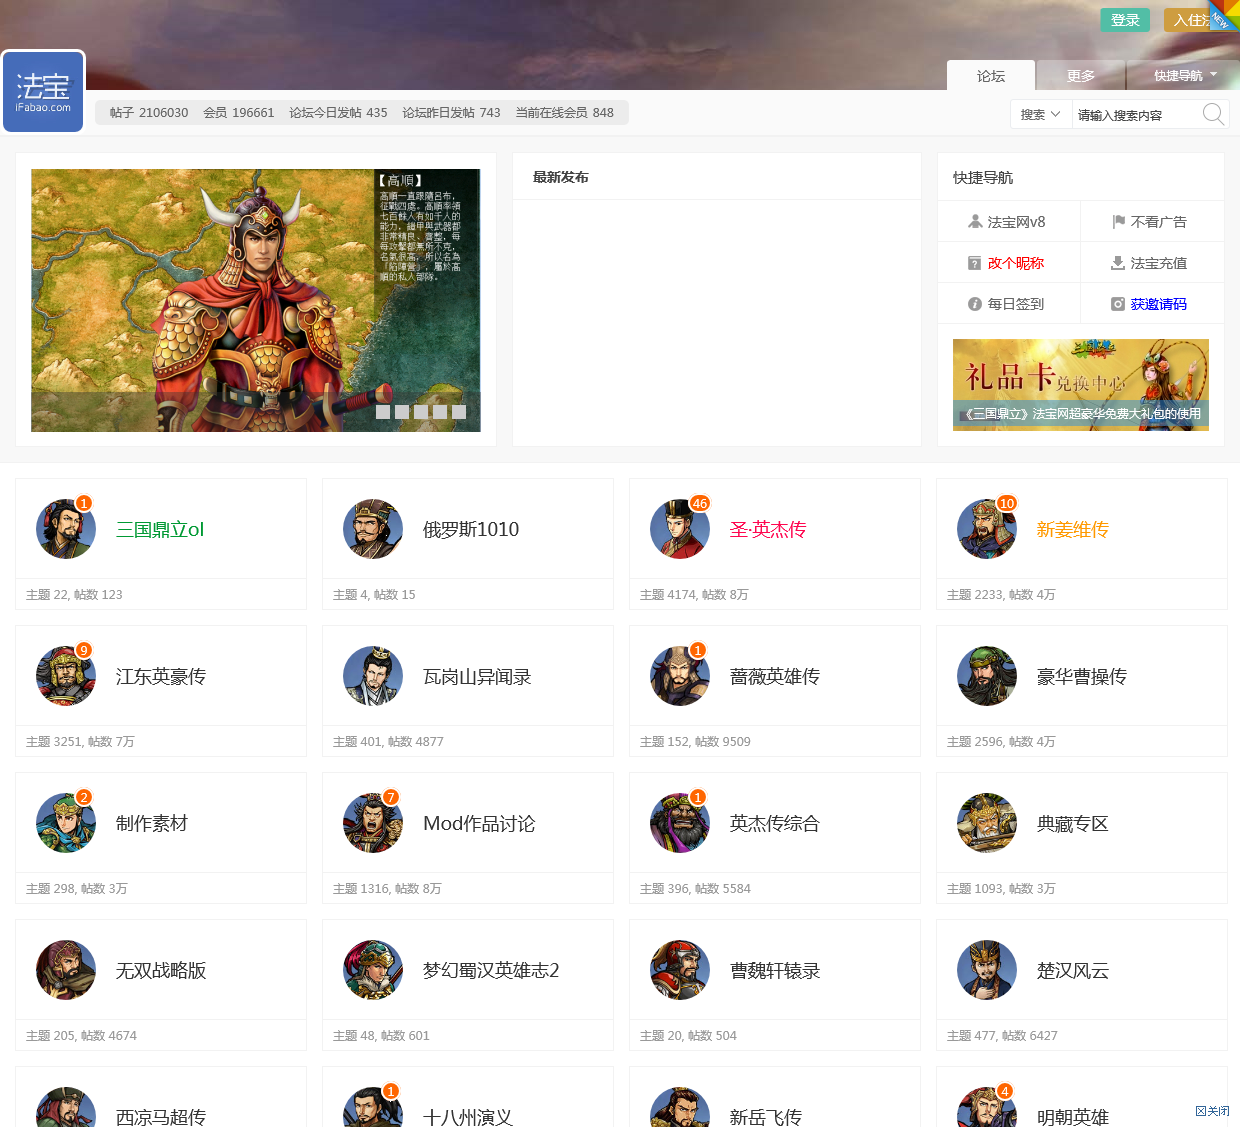Open the 法宝充值 link
Image resolution: width=1240 pixels, height=1127 pixels.
[1159, 263]
